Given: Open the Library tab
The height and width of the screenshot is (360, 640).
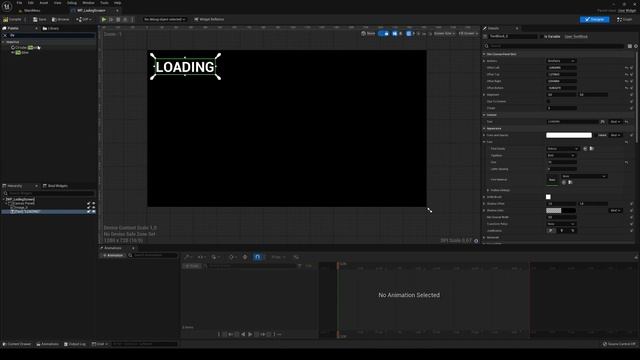Looking at the screenshot, I should pos(51,29).
